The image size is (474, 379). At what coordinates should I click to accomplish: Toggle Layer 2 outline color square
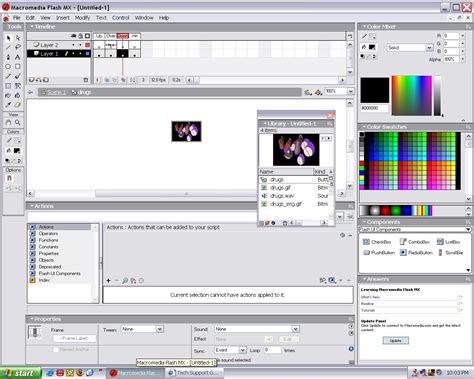88,45
